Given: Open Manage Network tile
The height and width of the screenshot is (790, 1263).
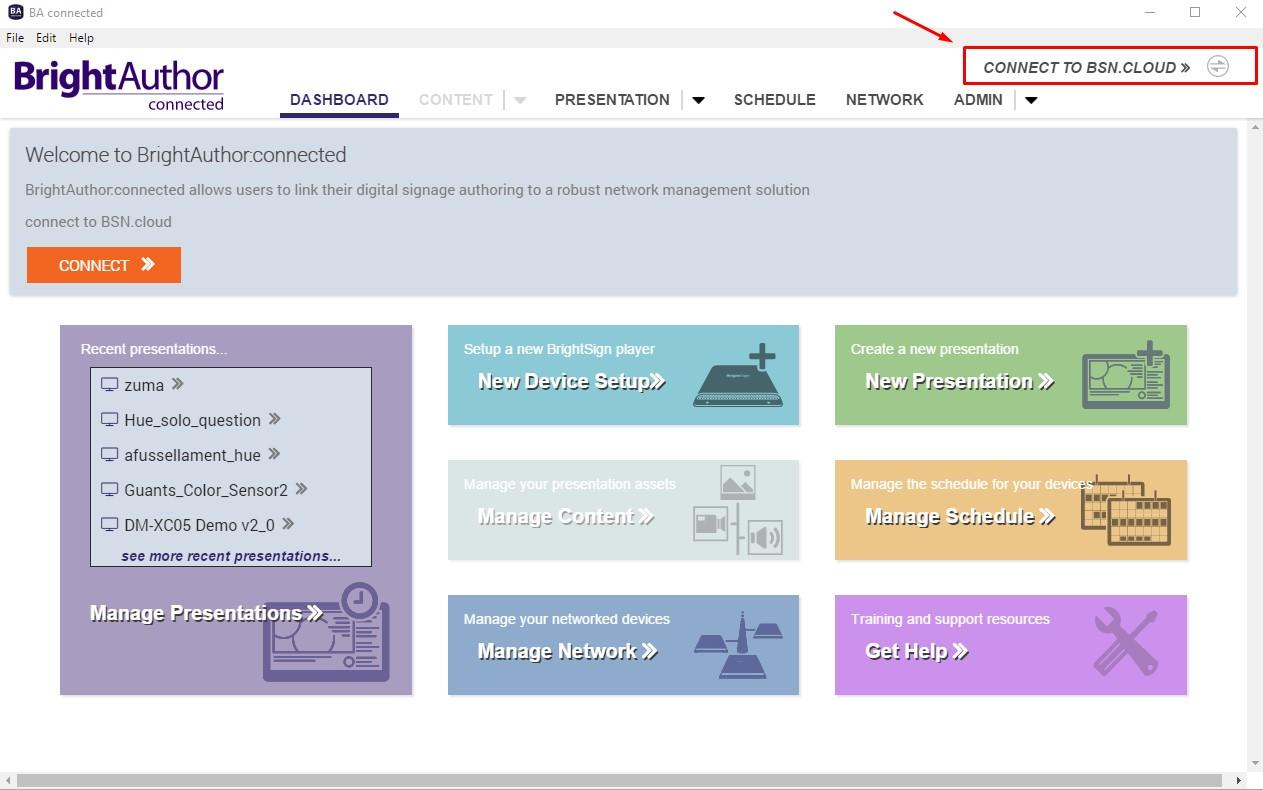Looking at the screenshot, I should click(623, 645).
